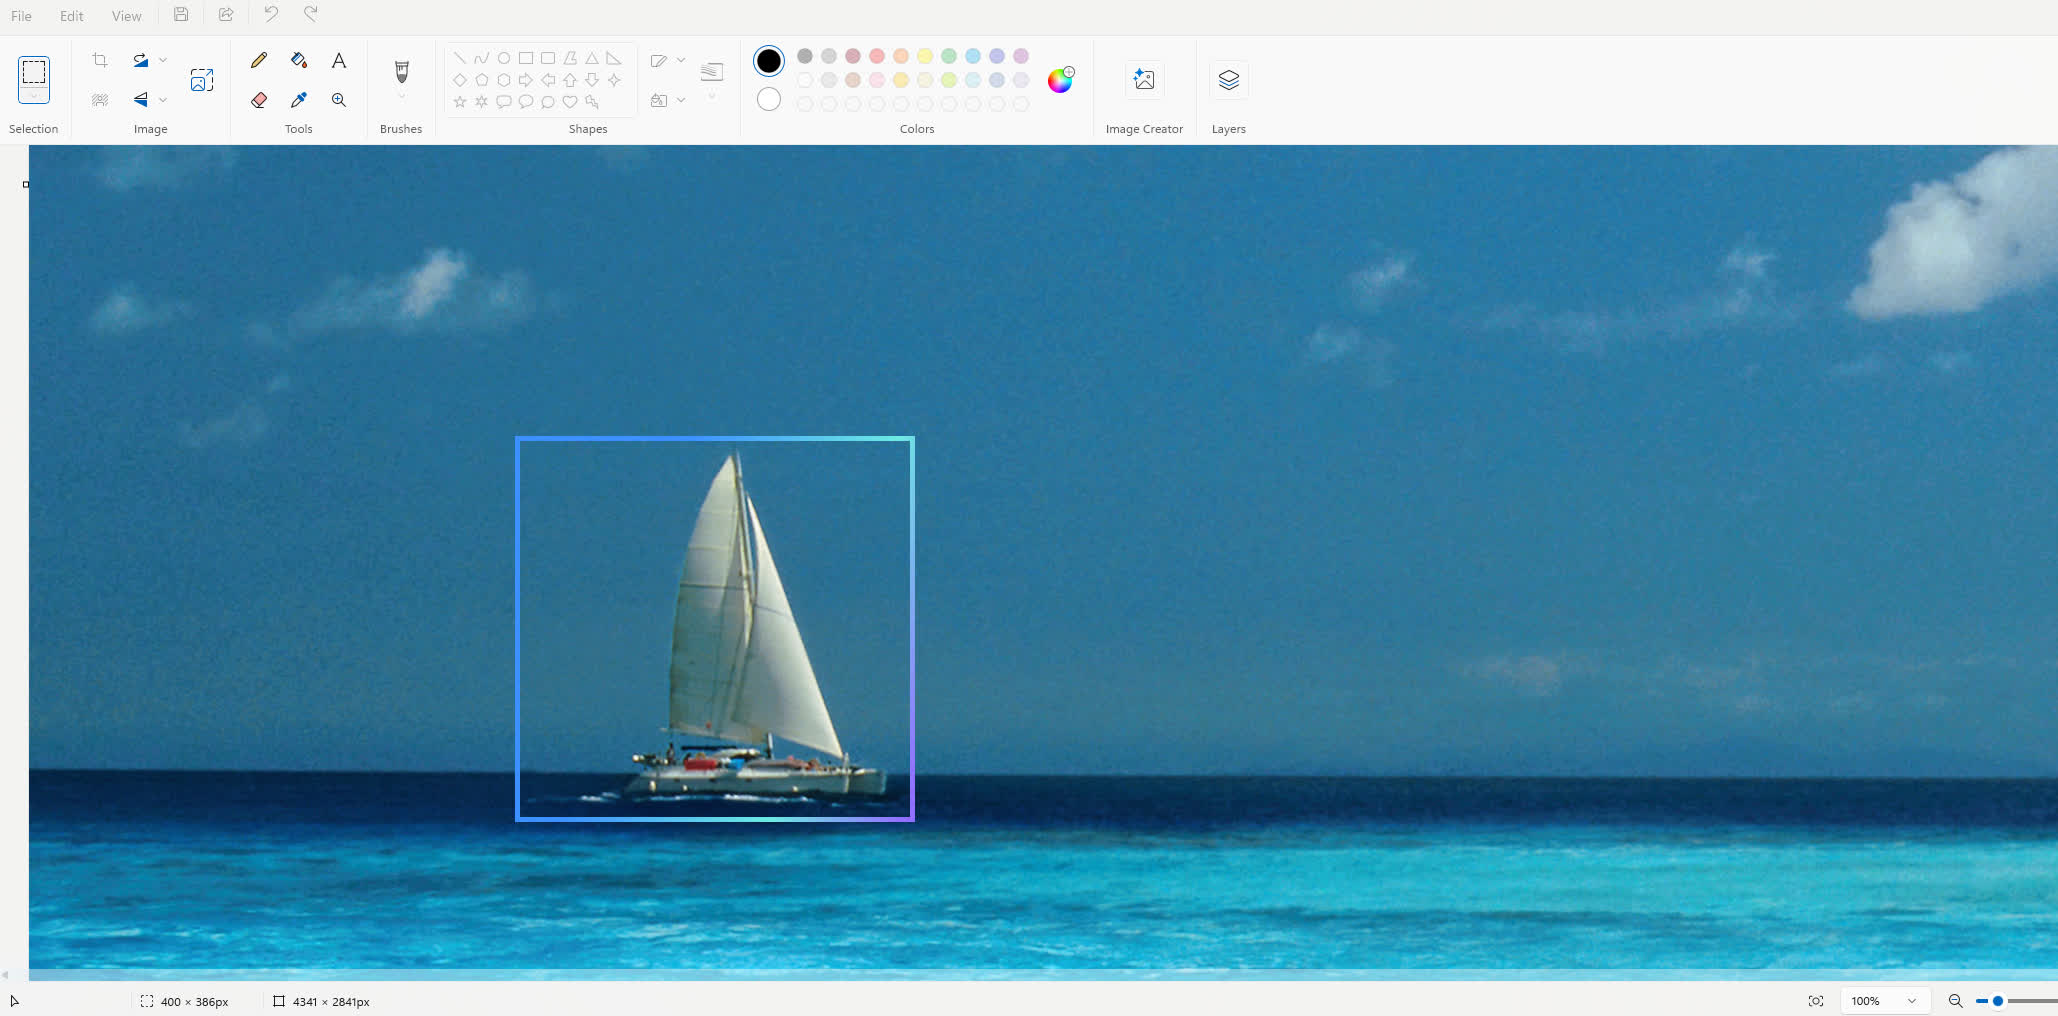Screen dimensions: 2058x1016
Task: Choose the green palette color
Action: (x=949, y=56)
